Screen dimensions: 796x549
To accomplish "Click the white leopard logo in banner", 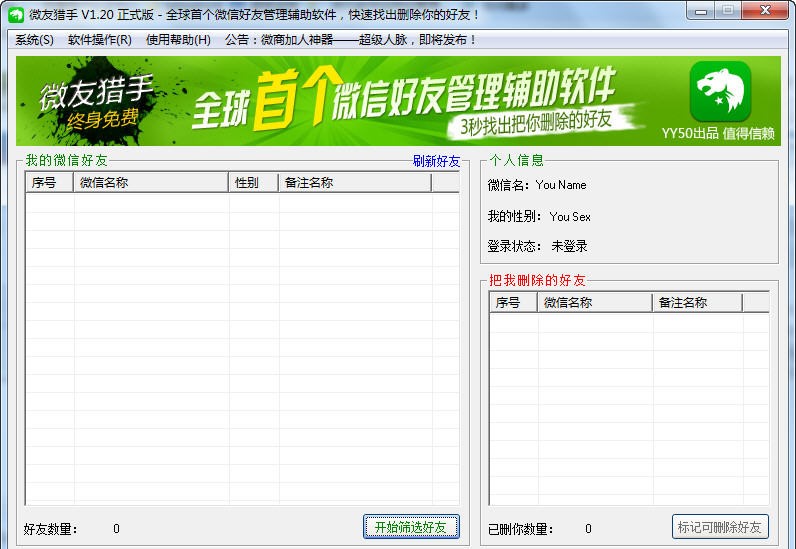I will coord(720,91).
